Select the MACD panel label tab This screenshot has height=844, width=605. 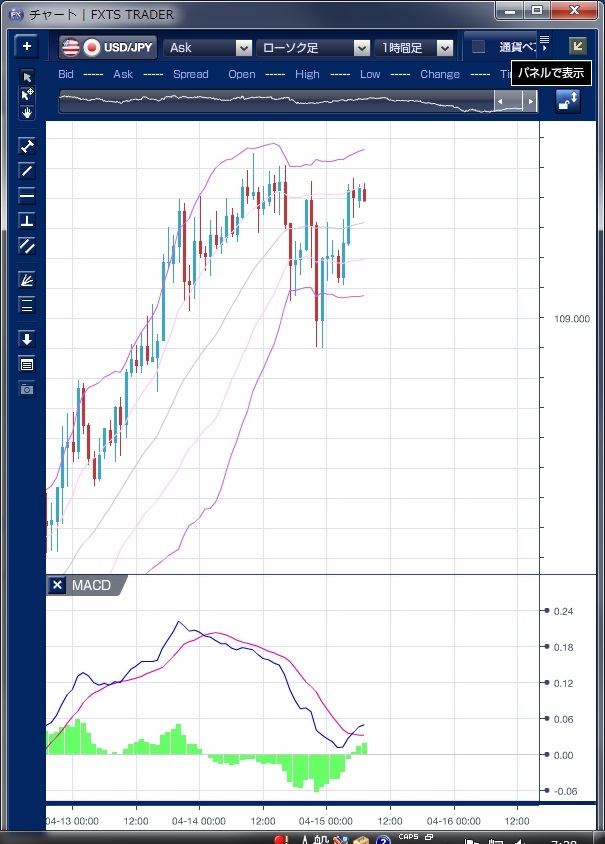click(92, 585)
